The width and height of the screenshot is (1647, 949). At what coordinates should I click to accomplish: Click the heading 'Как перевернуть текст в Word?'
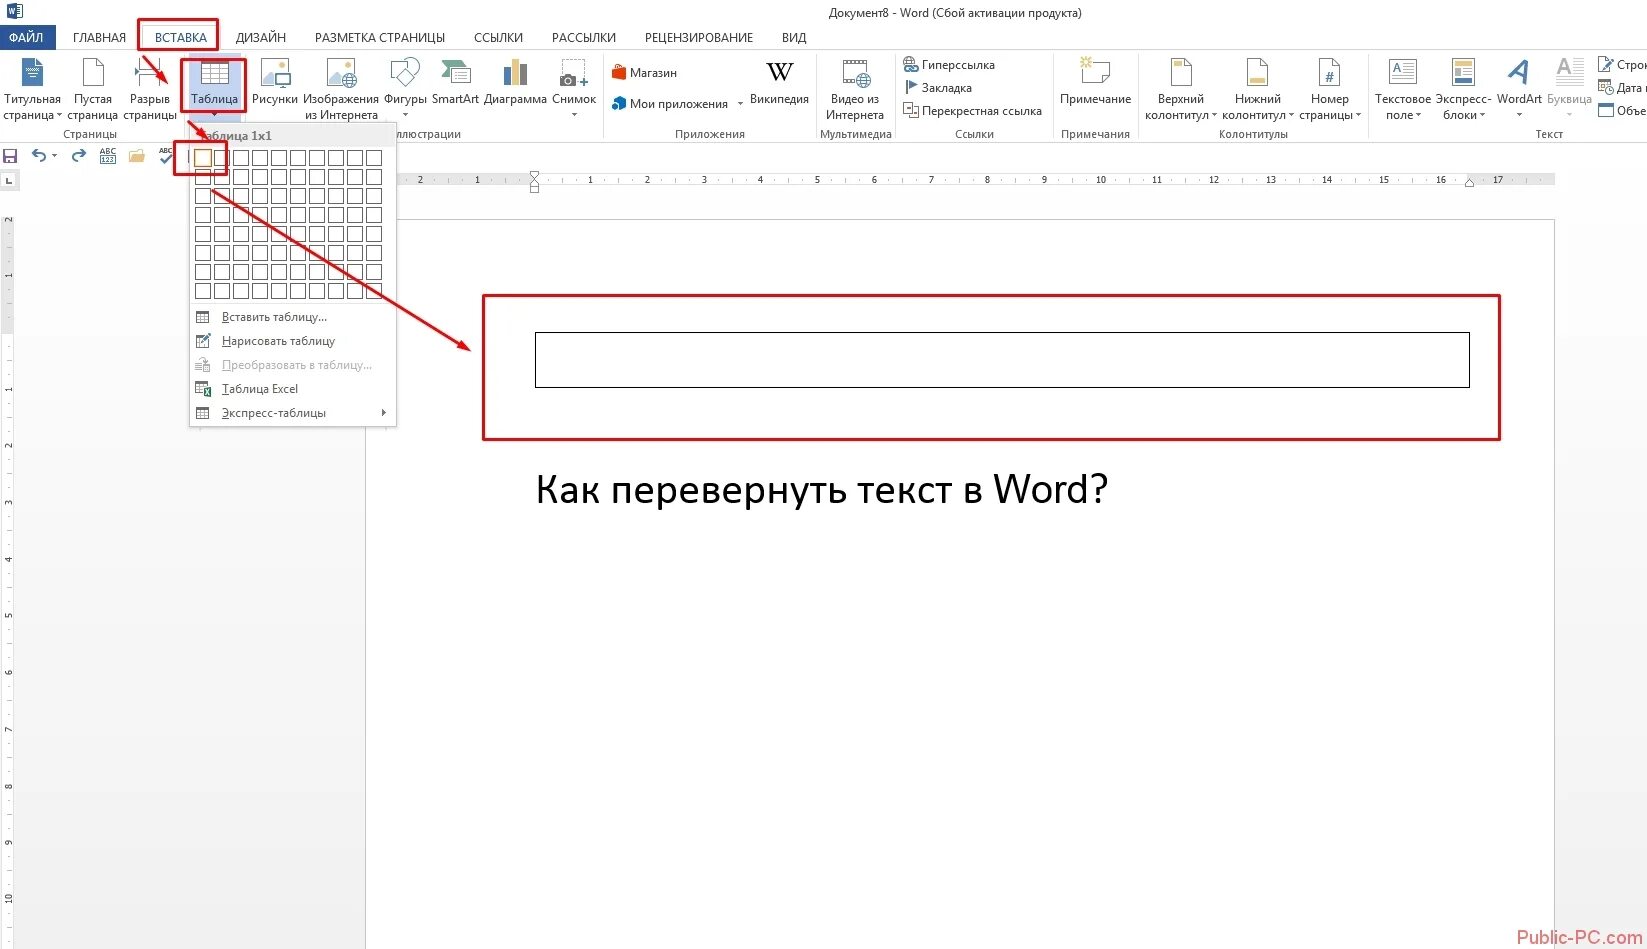tap(822, 490)
